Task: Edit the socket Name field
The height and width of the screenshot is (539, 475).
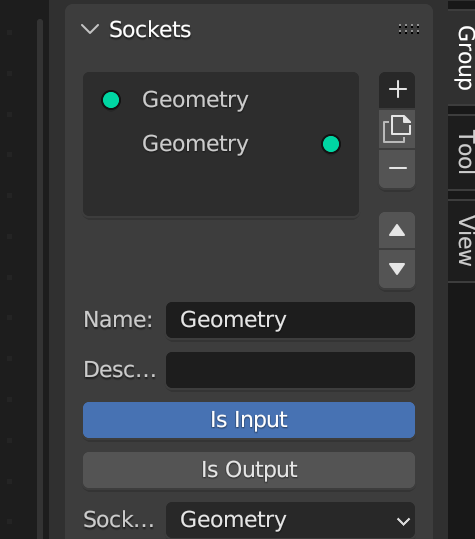Action: [290, 320]
